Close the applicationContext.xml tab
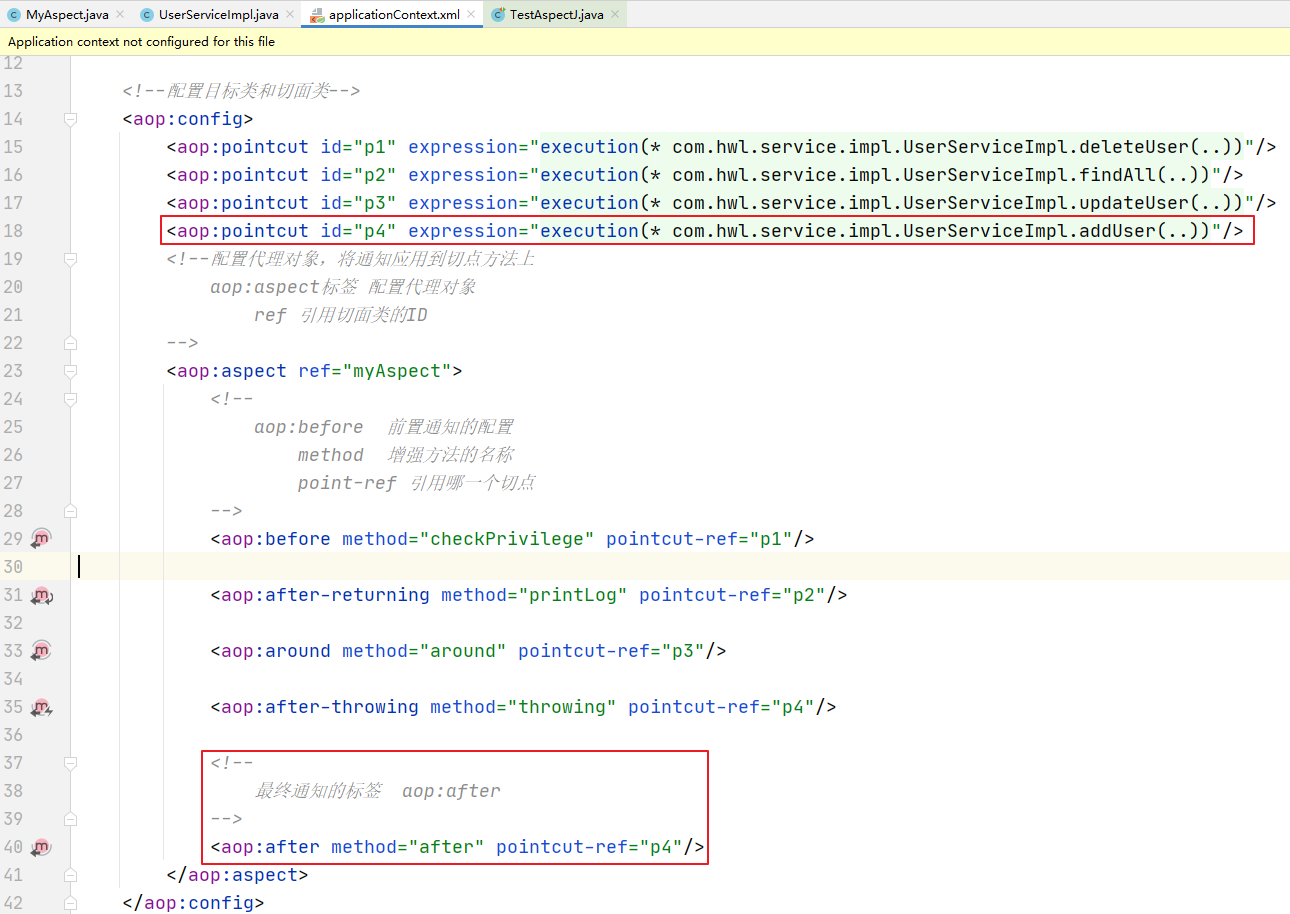This screenshot has width=1290, height=914. [x=471, y=15]
